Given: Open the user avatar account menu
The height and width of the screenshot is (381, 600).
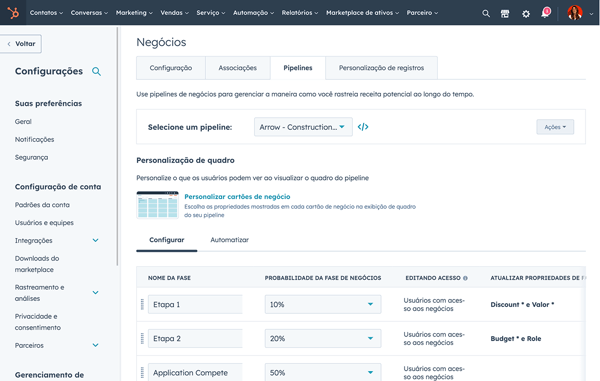Looking at the screenshot, I should pos(575,13).
